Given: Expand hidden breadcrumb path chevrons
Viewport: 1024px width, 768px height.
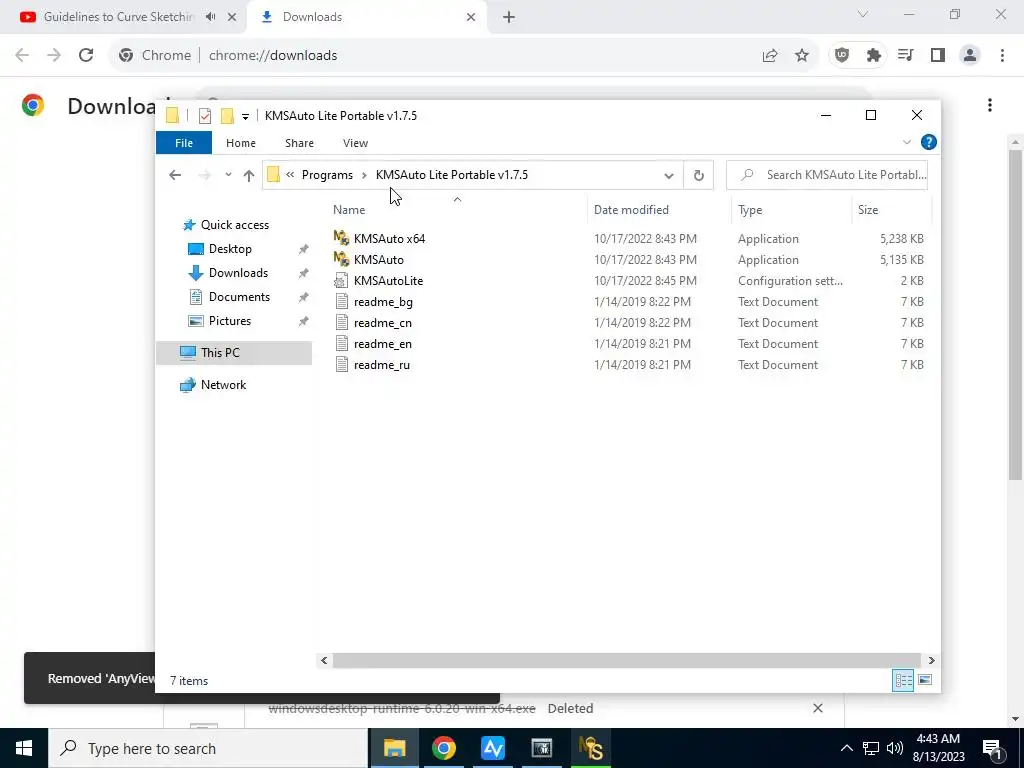Looking at the screenshot, I should [290, 175].
